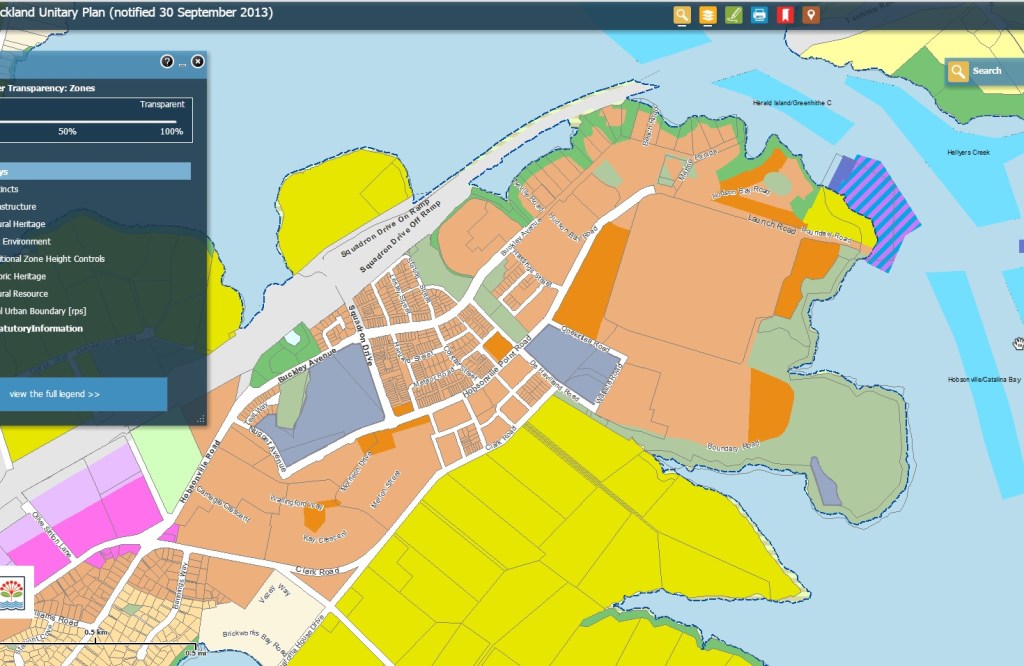The height and width of the screenshot is (666, 1024).
Task: Select the green Draw tool icon
Action: pos(733,14)
